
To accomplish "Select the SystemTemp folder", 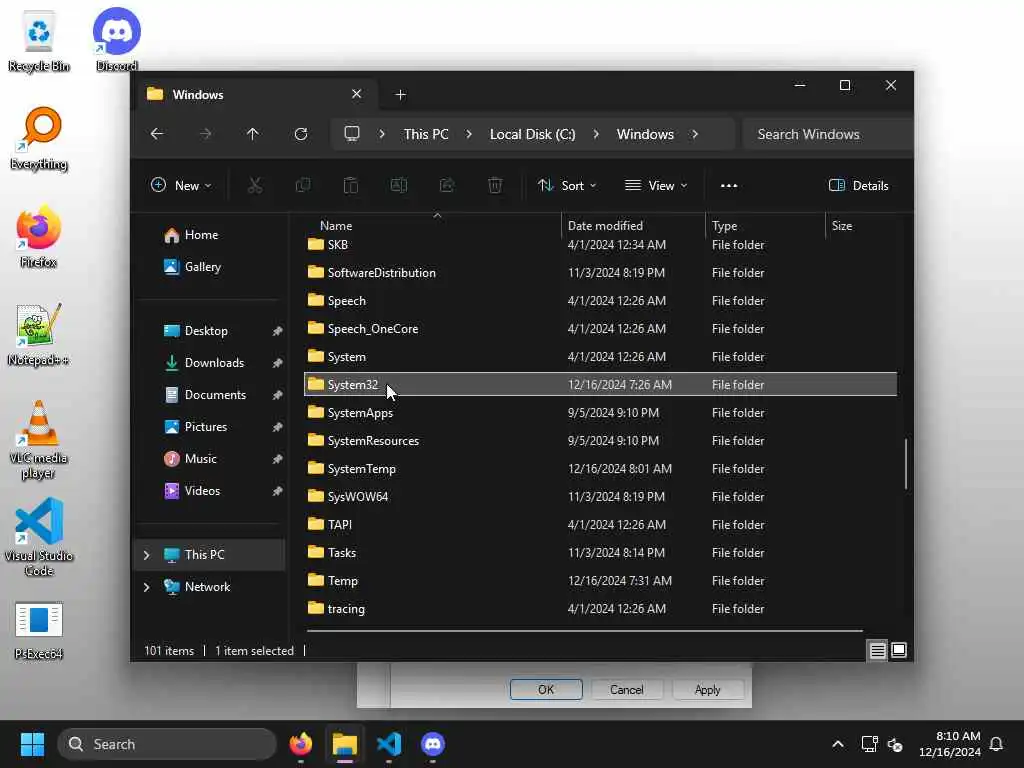I will [600, 469].
